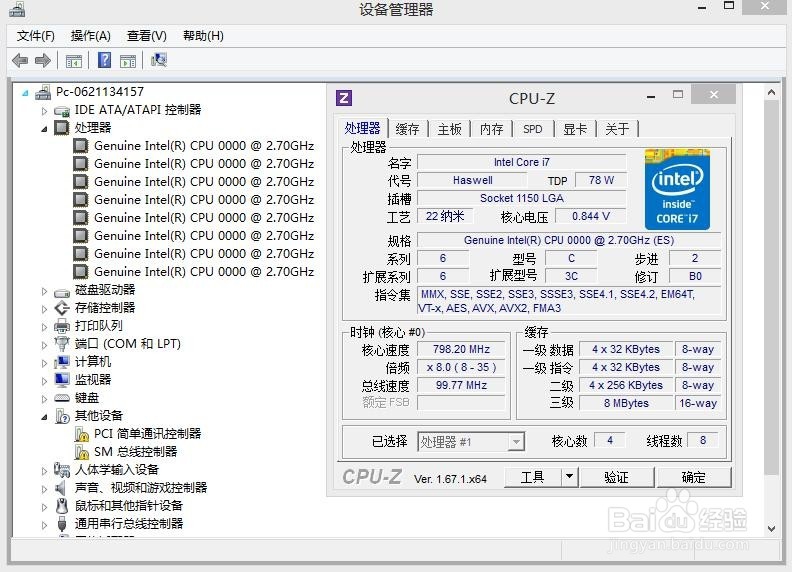
Task: Click the Intel inside Core i7 logo
Action: coord(677,189)
